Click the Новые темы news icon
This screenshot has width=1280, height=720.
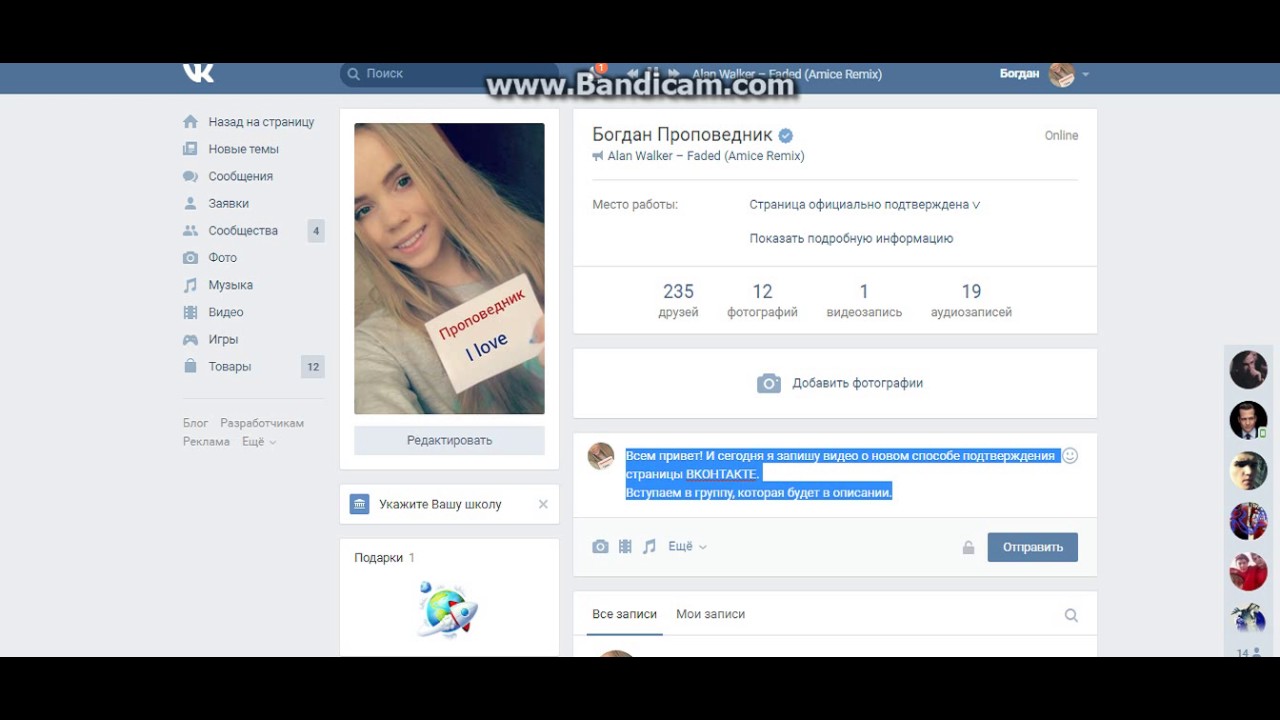coord(190,149)
